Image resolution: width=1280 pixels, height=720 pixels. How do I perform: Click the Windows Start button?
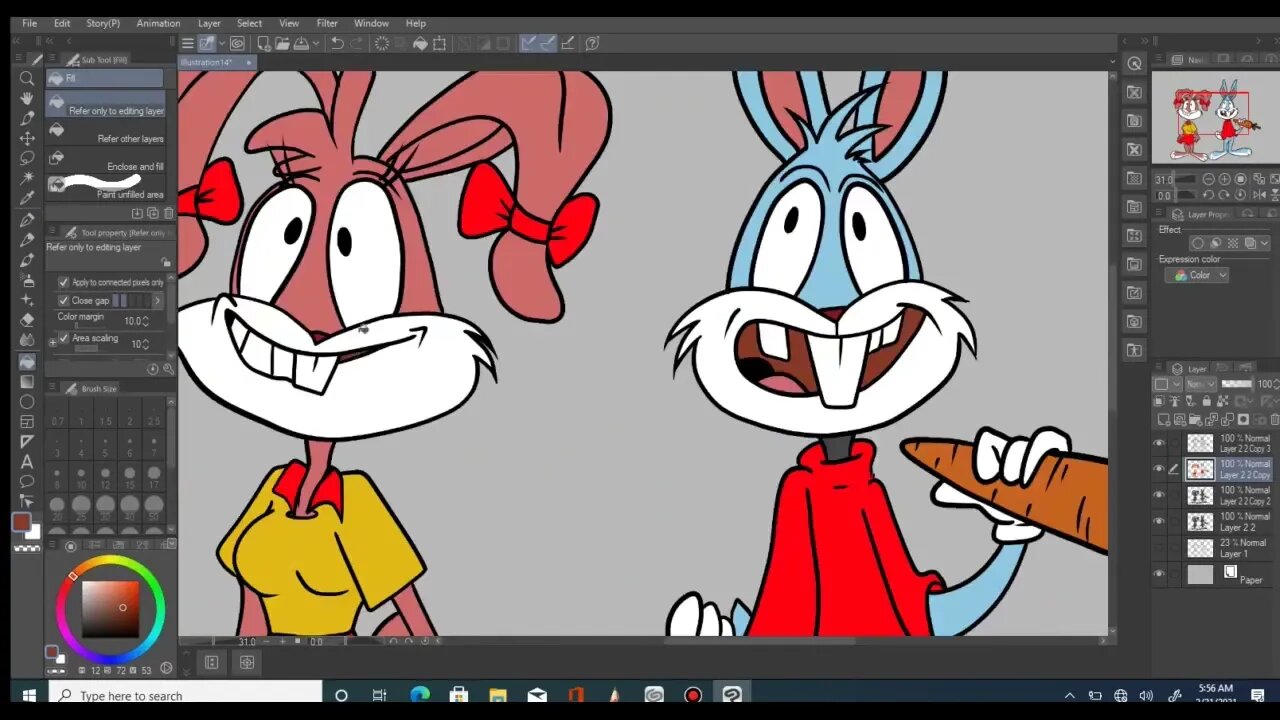coord(28,695)
